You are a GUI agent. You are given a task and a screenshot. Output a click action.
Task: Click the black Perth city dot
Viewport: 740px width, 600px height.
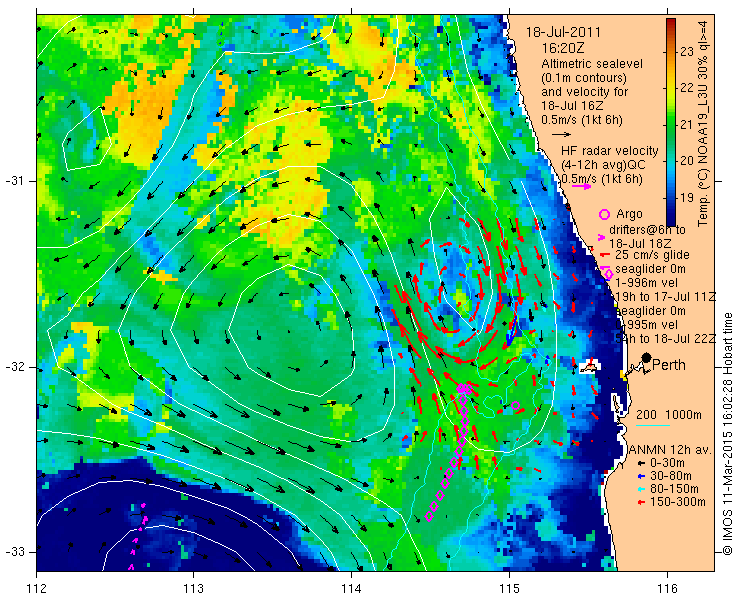click(x=647, y=358)
